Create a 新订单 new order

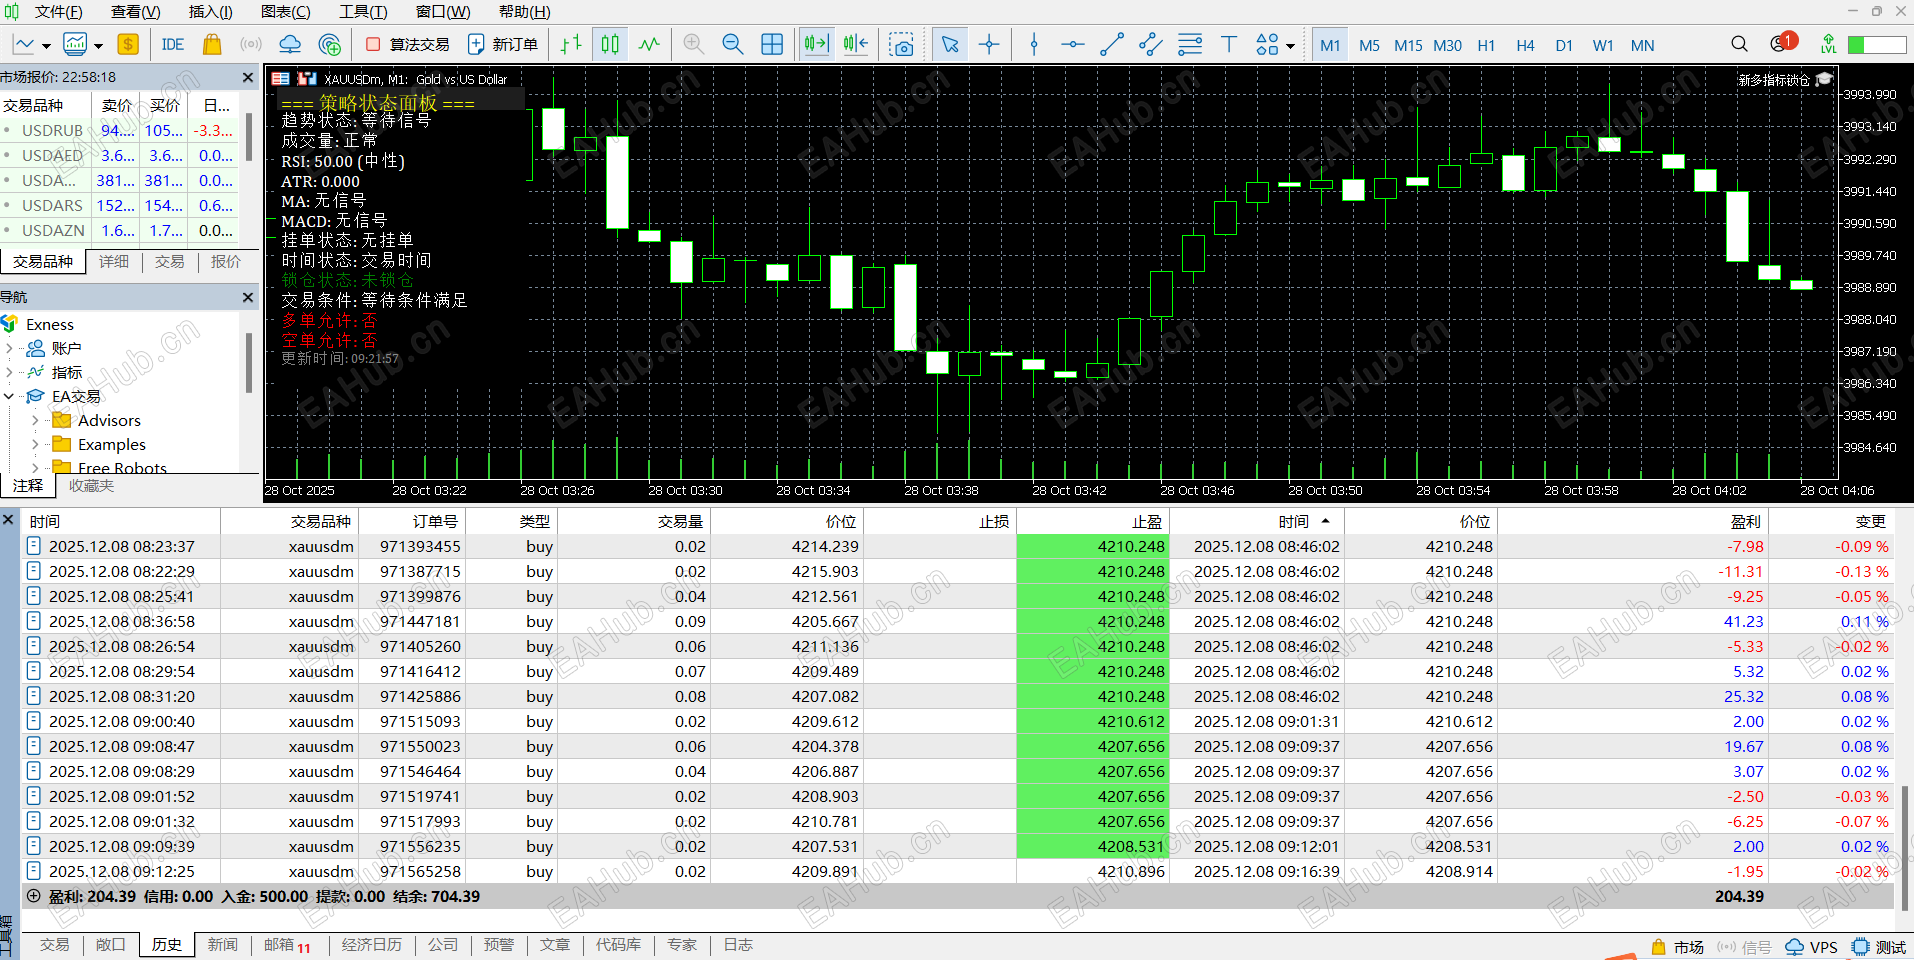click(503, 44)
